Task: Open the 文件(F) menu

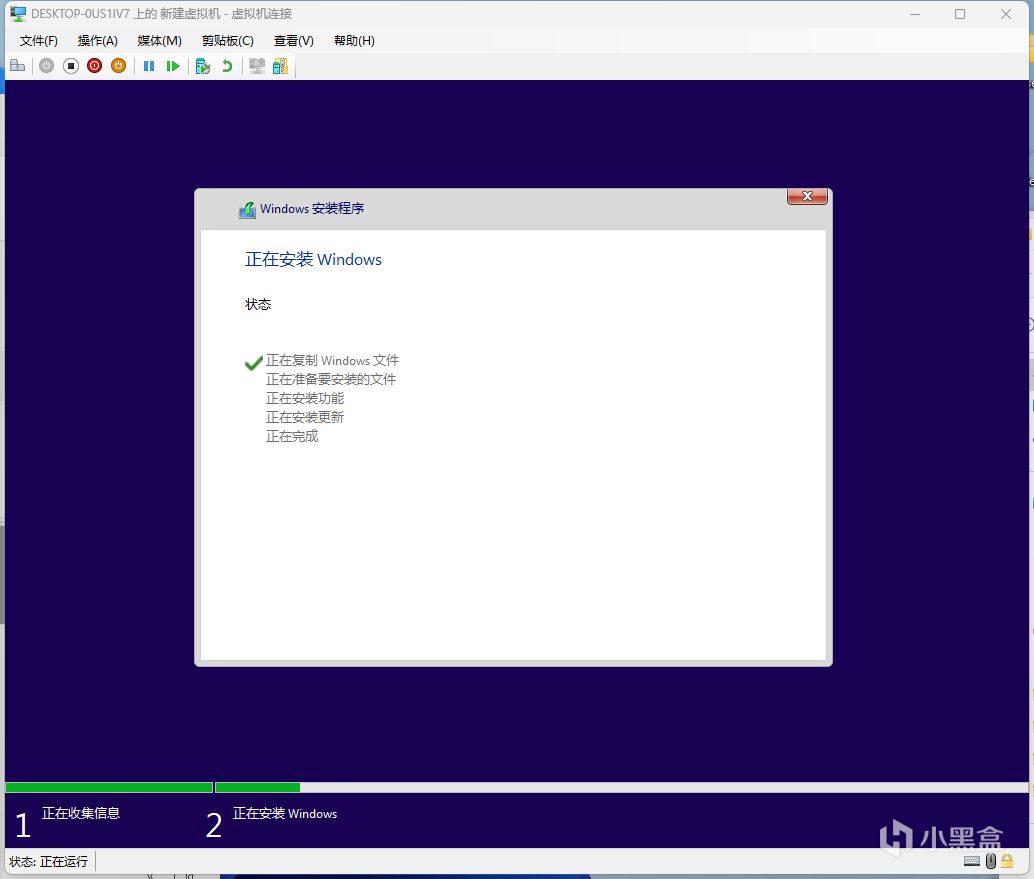Action: [39, 41]
